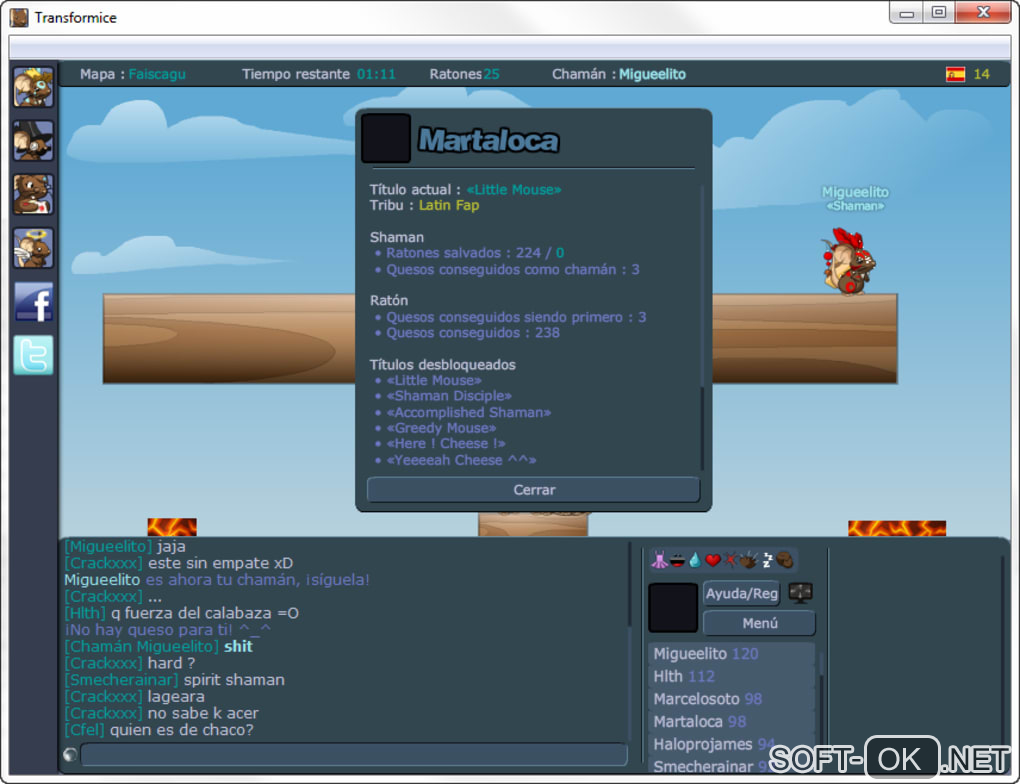
Task: Click the zzz sleep emote
Action: (x=767, y=560)
